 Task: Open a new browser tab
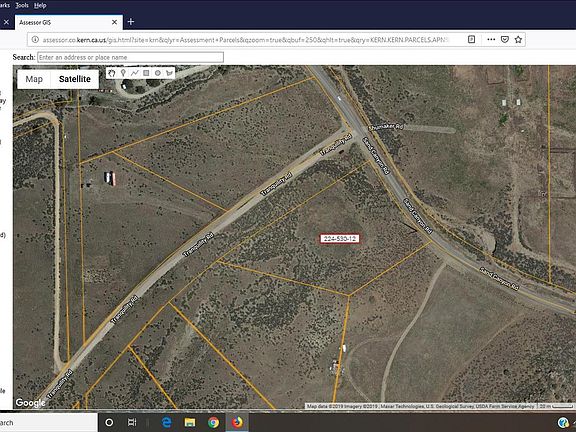[x=130, y=22]
